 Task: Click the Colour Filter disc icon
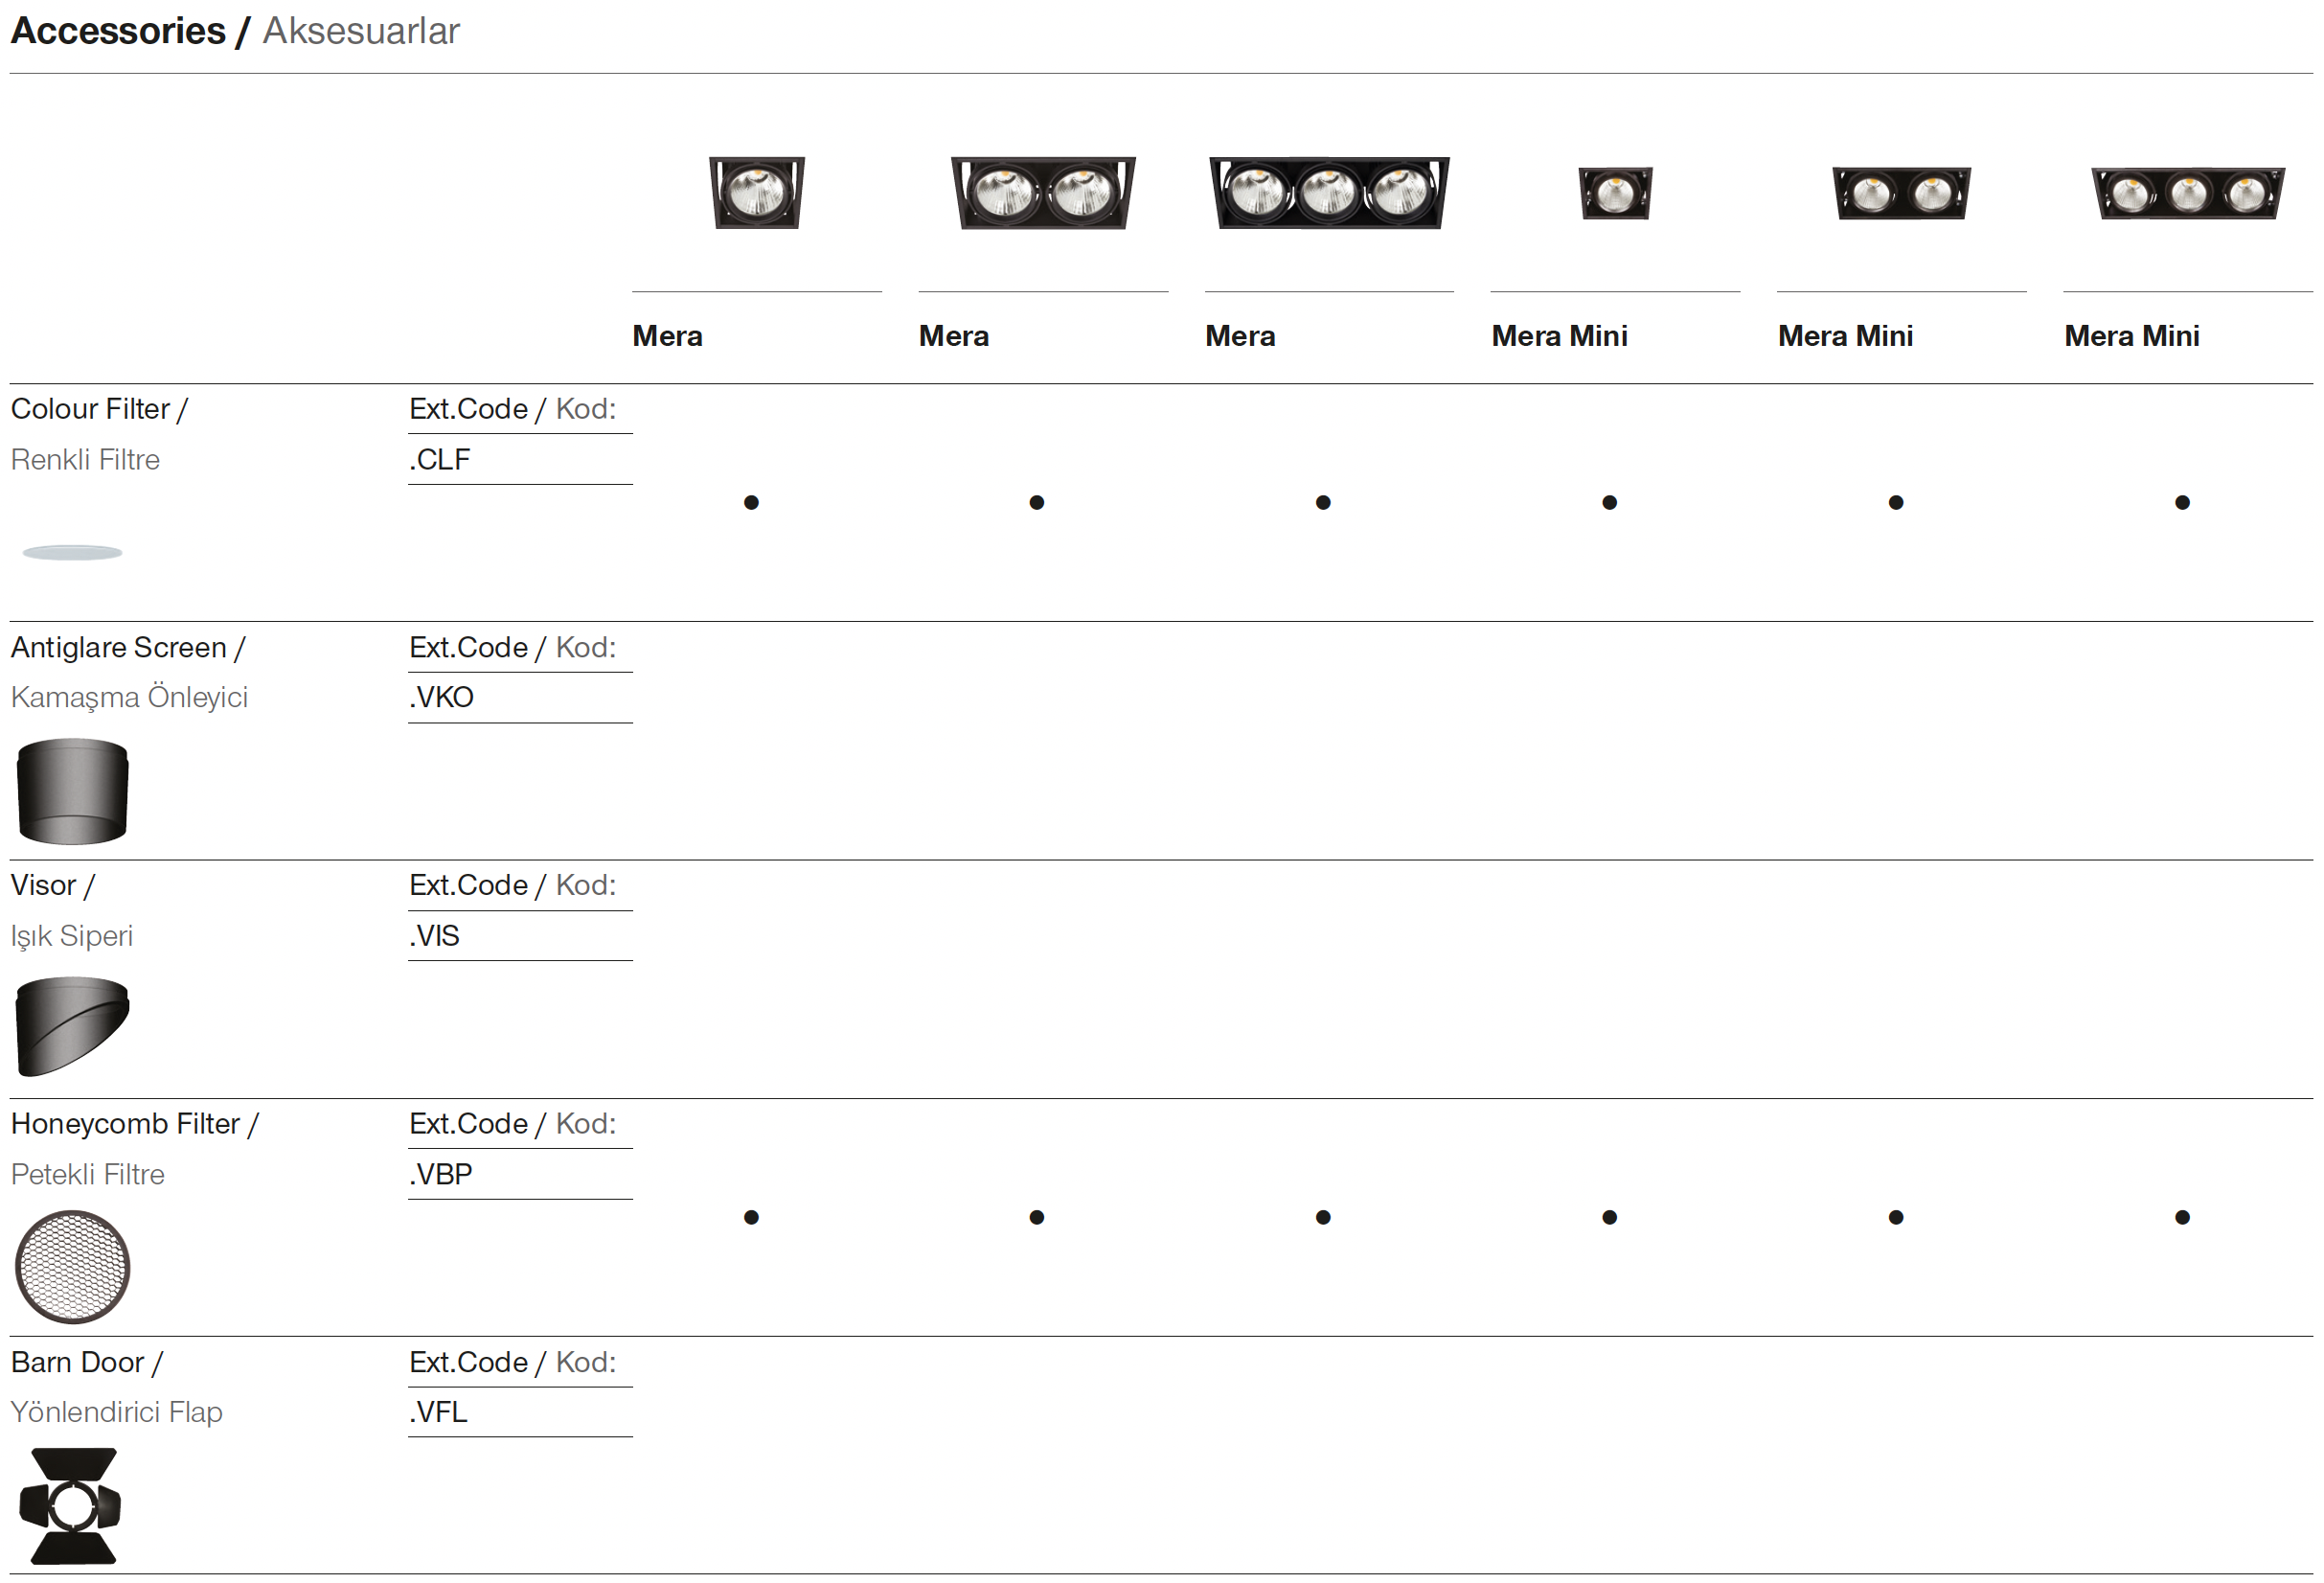[x=72, y=552]
